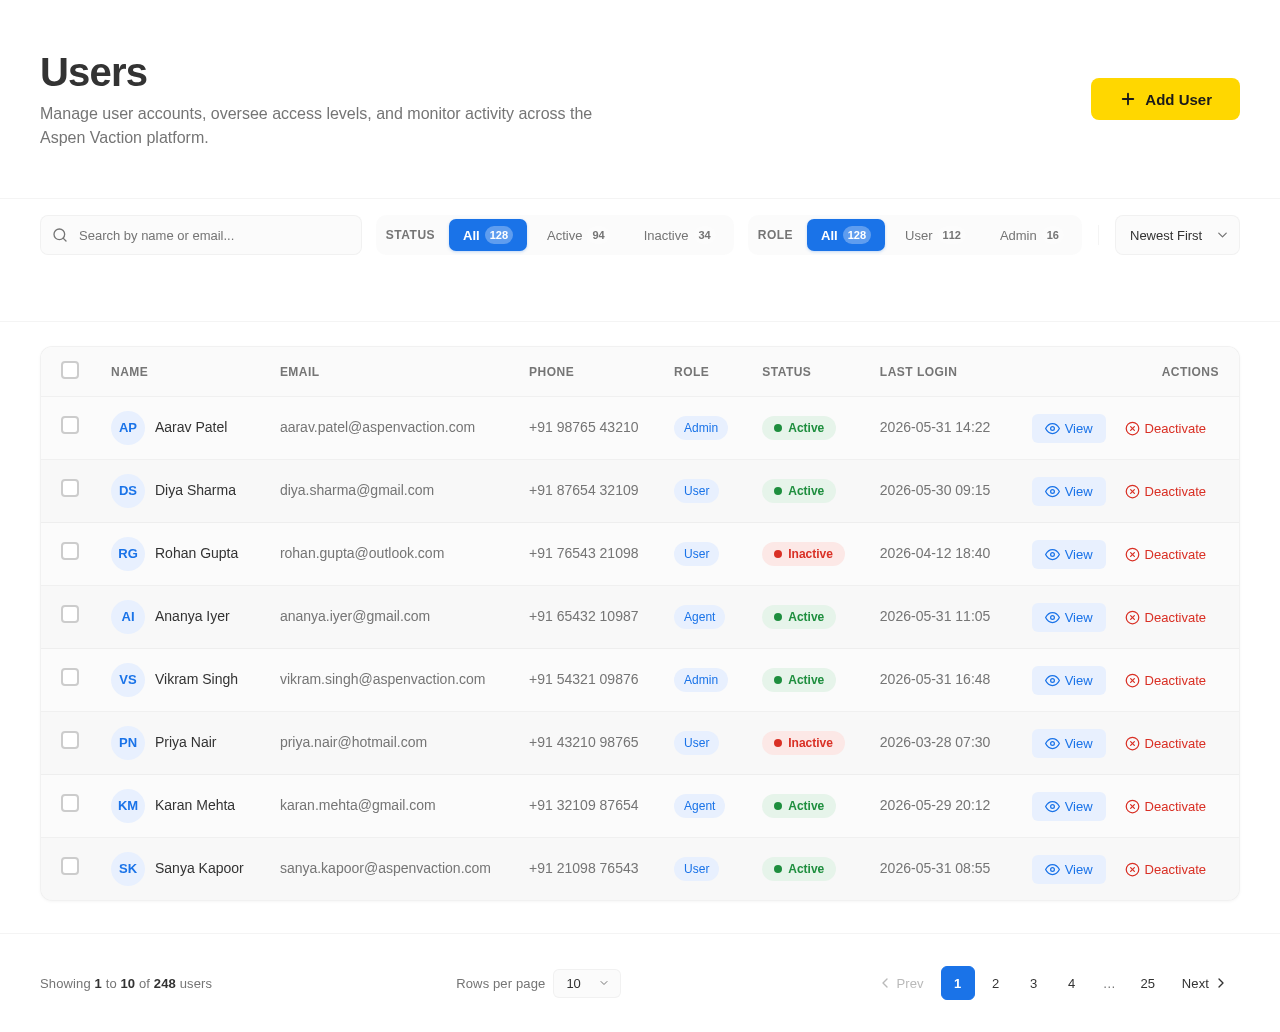View Karan Mehta's details
1280x1032 pixels.
1069,806
